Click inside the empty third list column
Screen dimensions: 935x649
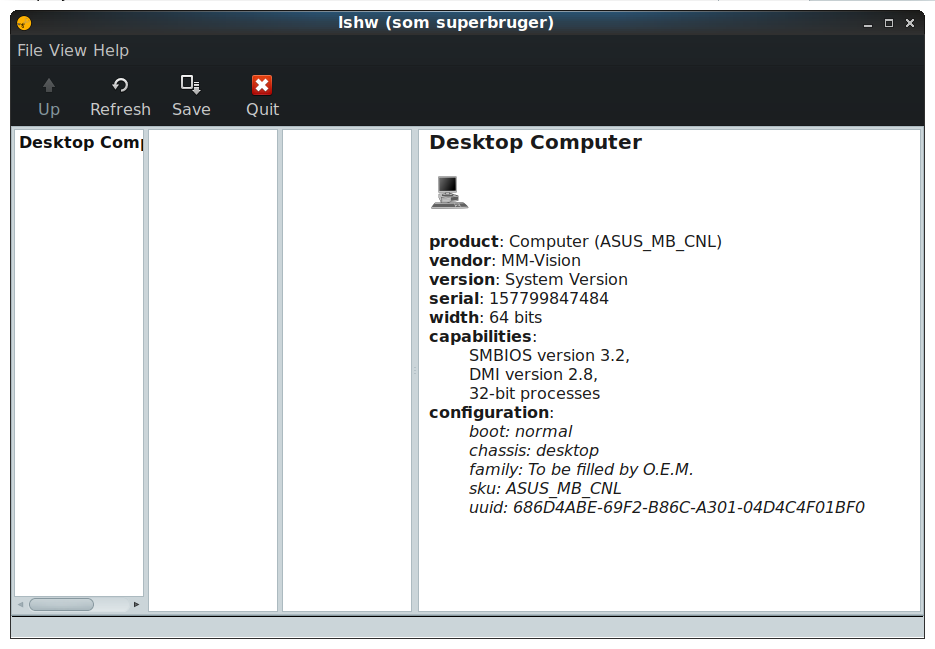pyautogui.click(x=347, y=370)
